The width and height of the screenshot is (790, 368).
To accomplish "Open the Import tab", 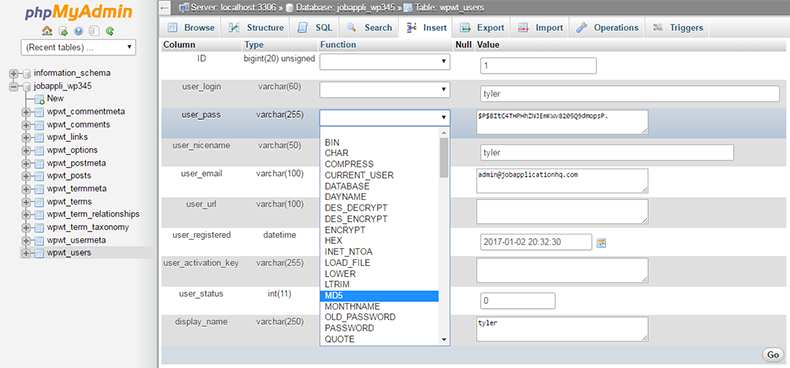I will click(541, 28).
